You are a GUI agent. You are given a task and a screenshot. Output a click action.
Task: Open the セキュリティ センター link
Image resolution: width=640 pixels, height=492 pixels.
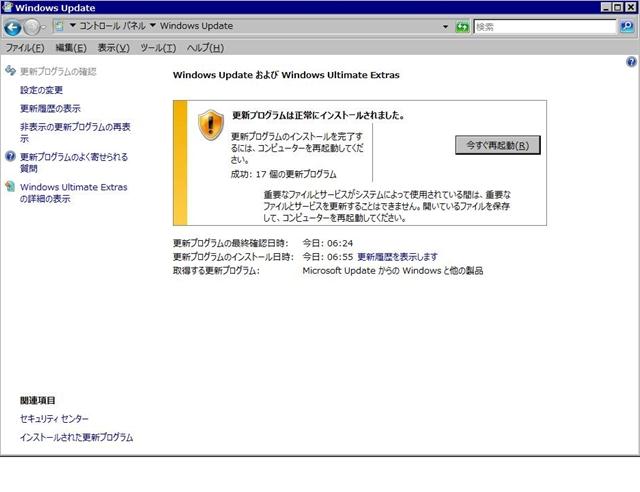click(54, 419)
